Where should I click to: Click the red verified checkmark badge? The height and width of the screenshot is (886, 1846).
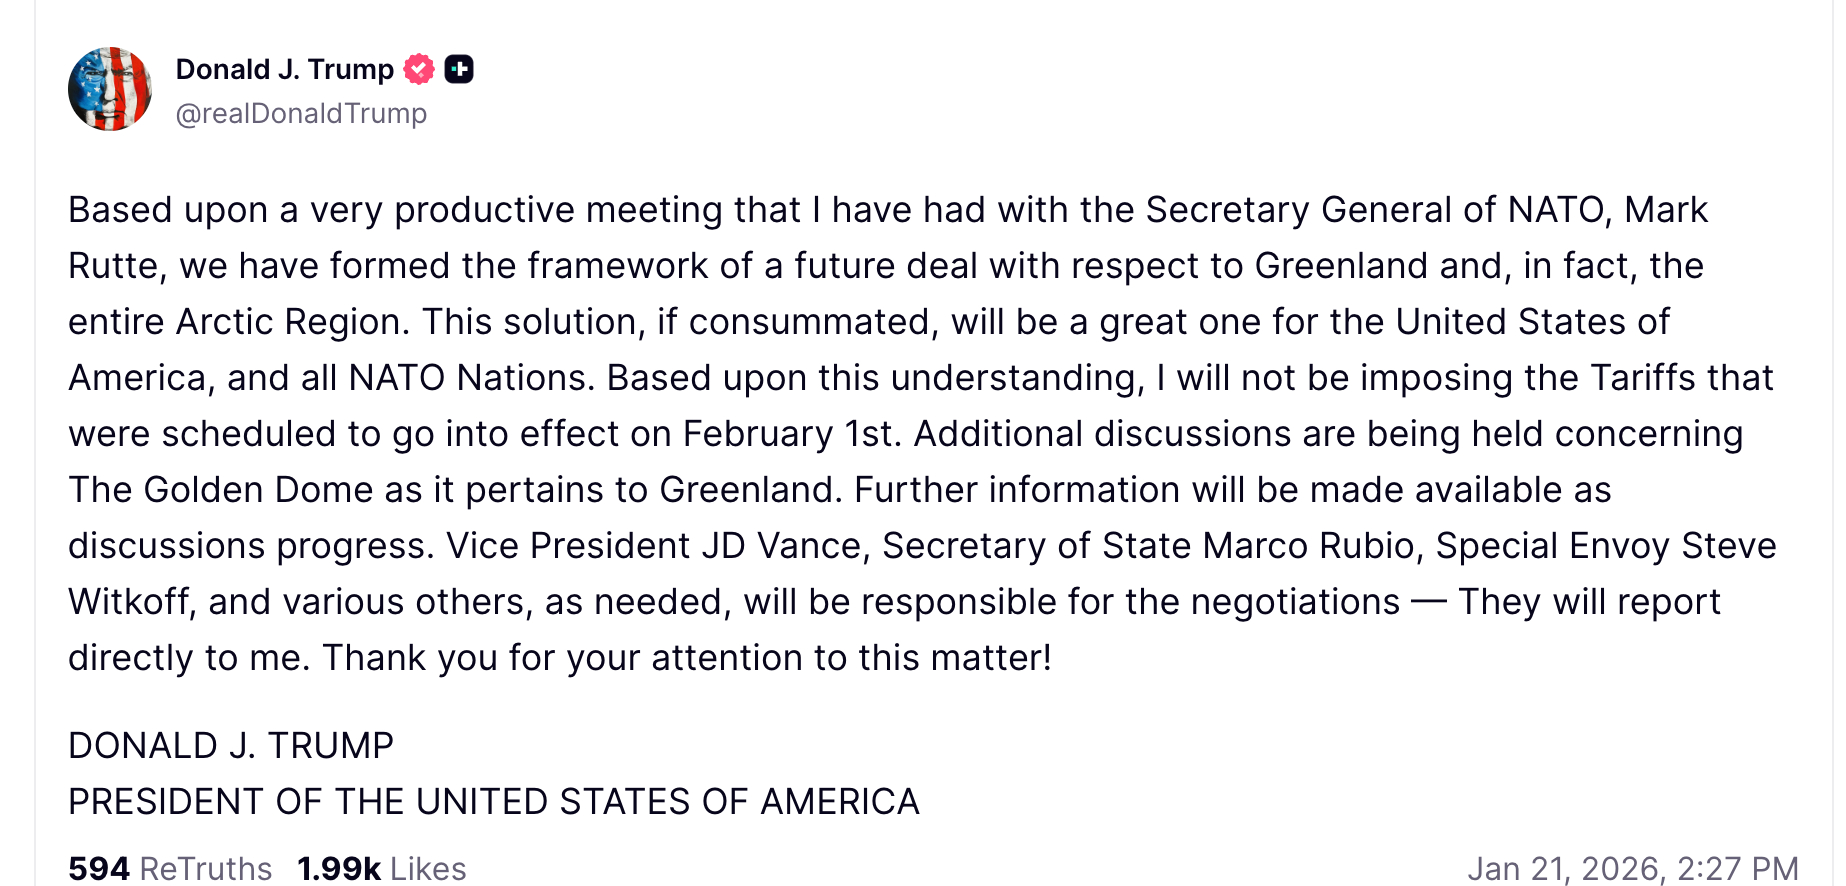(x=419, y=69)
